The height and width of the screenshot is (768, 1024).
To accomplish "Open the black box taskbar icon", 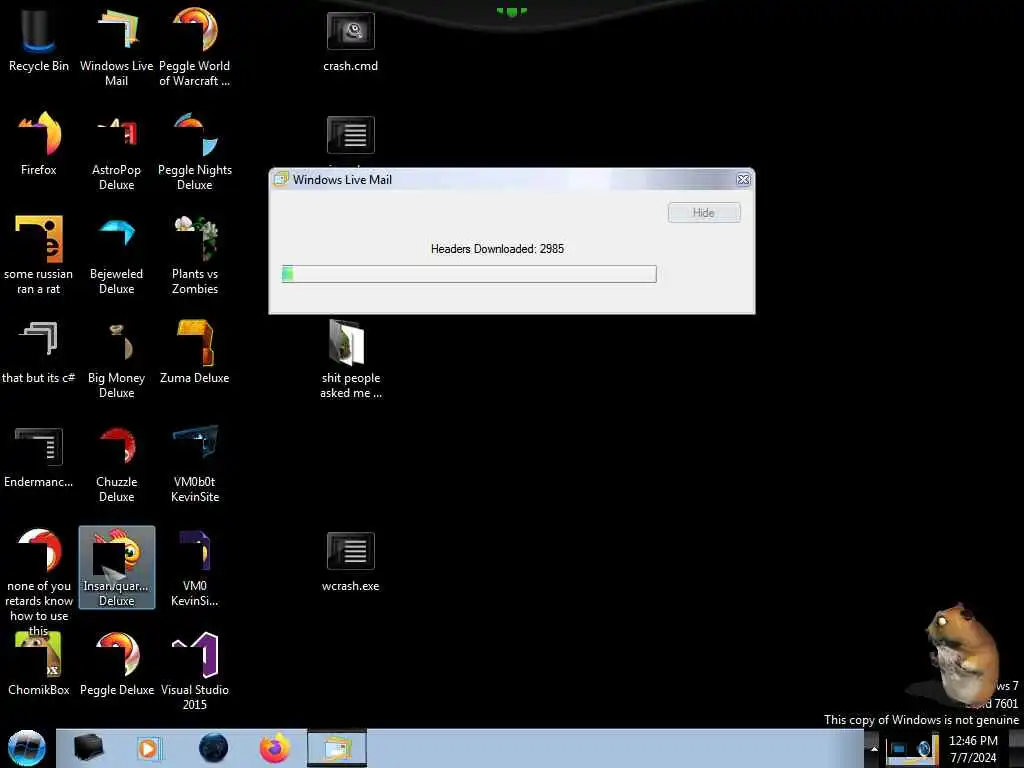I will [x=89, y=748].
